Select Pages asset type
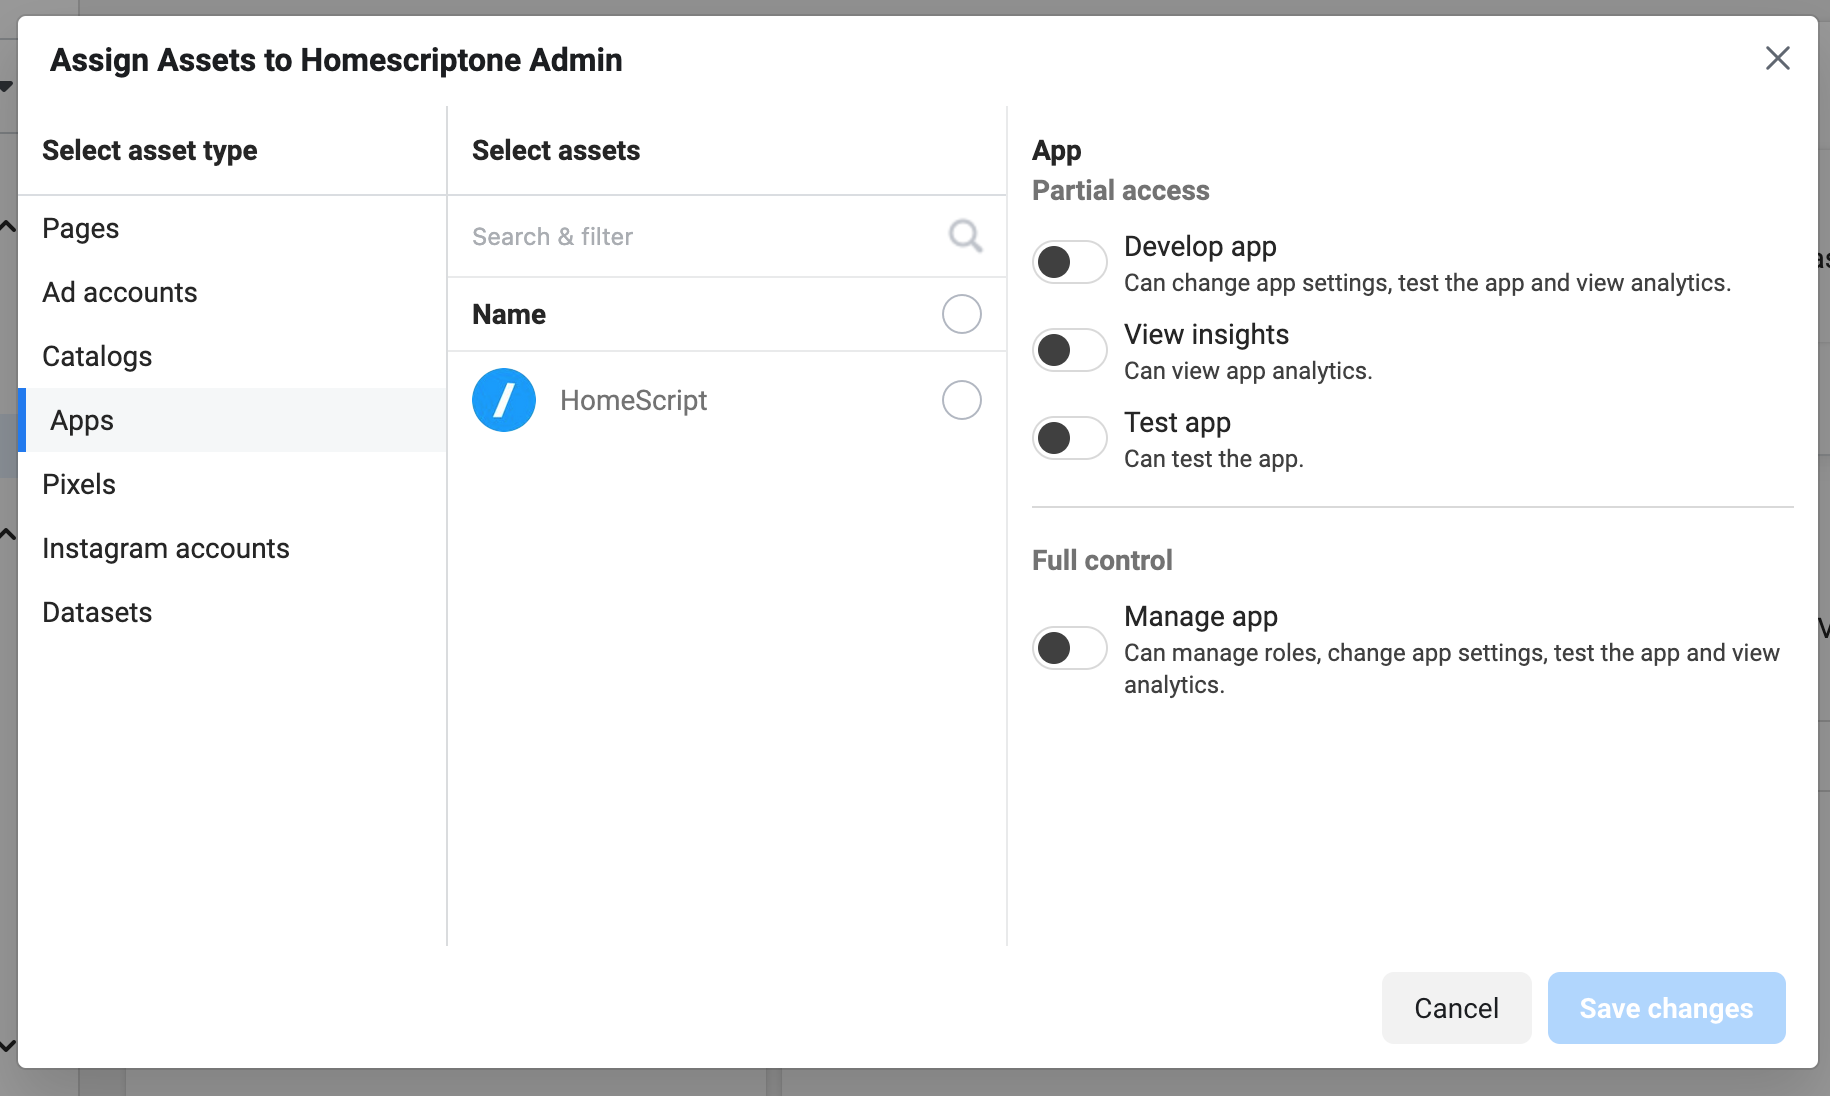 pyautogui.click(x=232, y=228)
